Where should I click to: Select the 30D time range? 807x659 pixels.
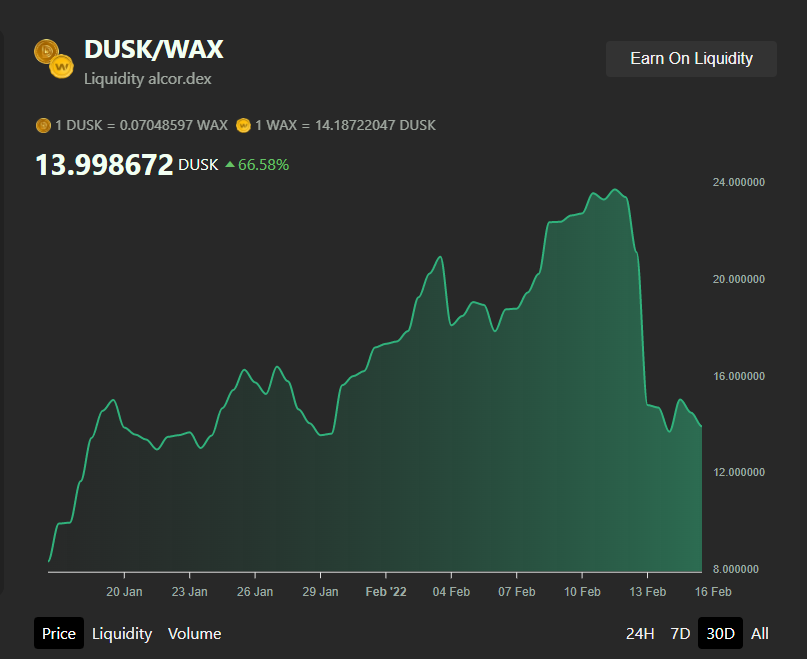pyautogui.click(x=720, y=633)
